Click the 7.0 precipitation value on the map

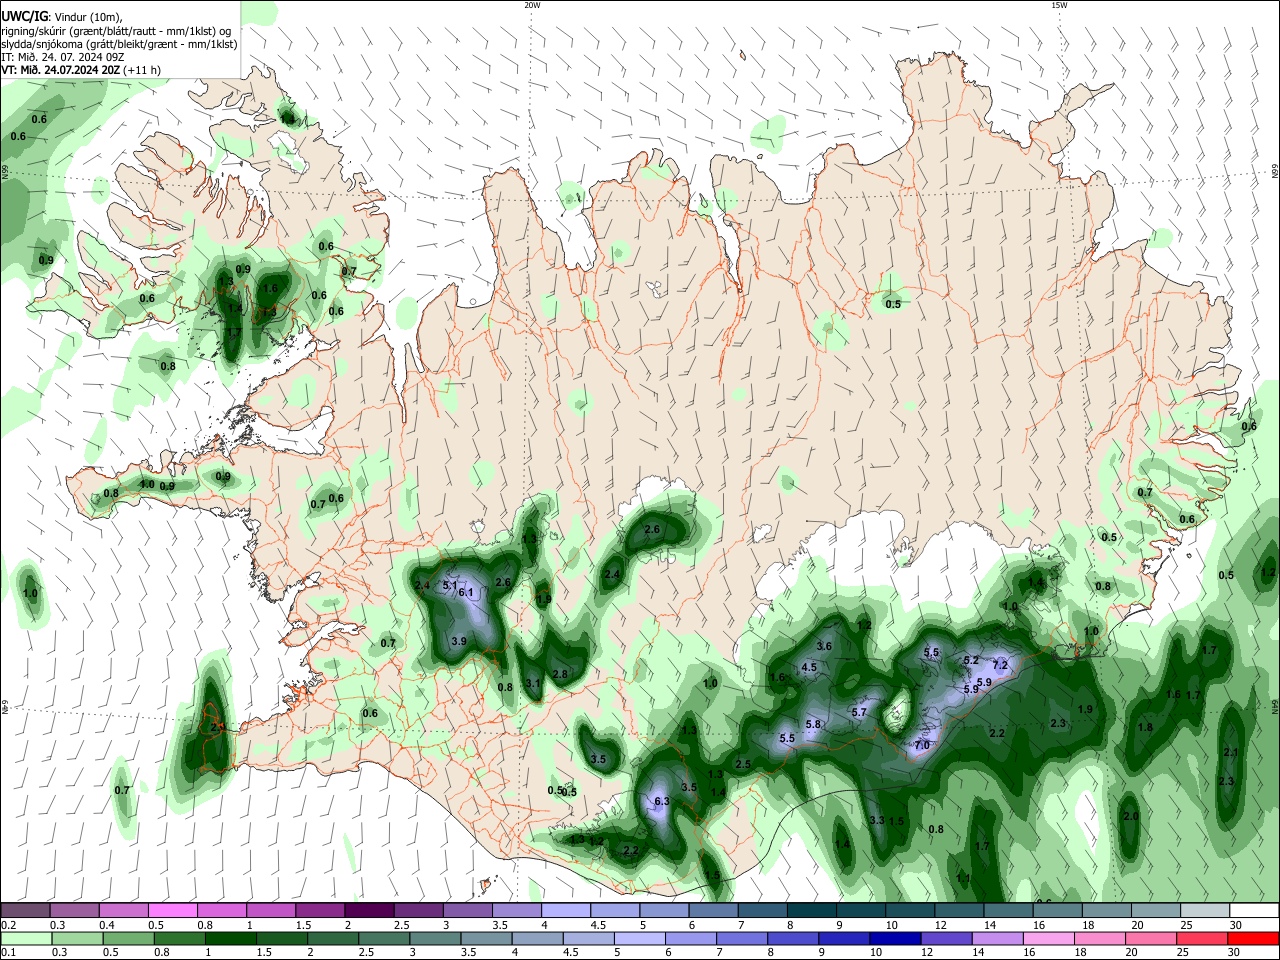[x=922, y=745]
